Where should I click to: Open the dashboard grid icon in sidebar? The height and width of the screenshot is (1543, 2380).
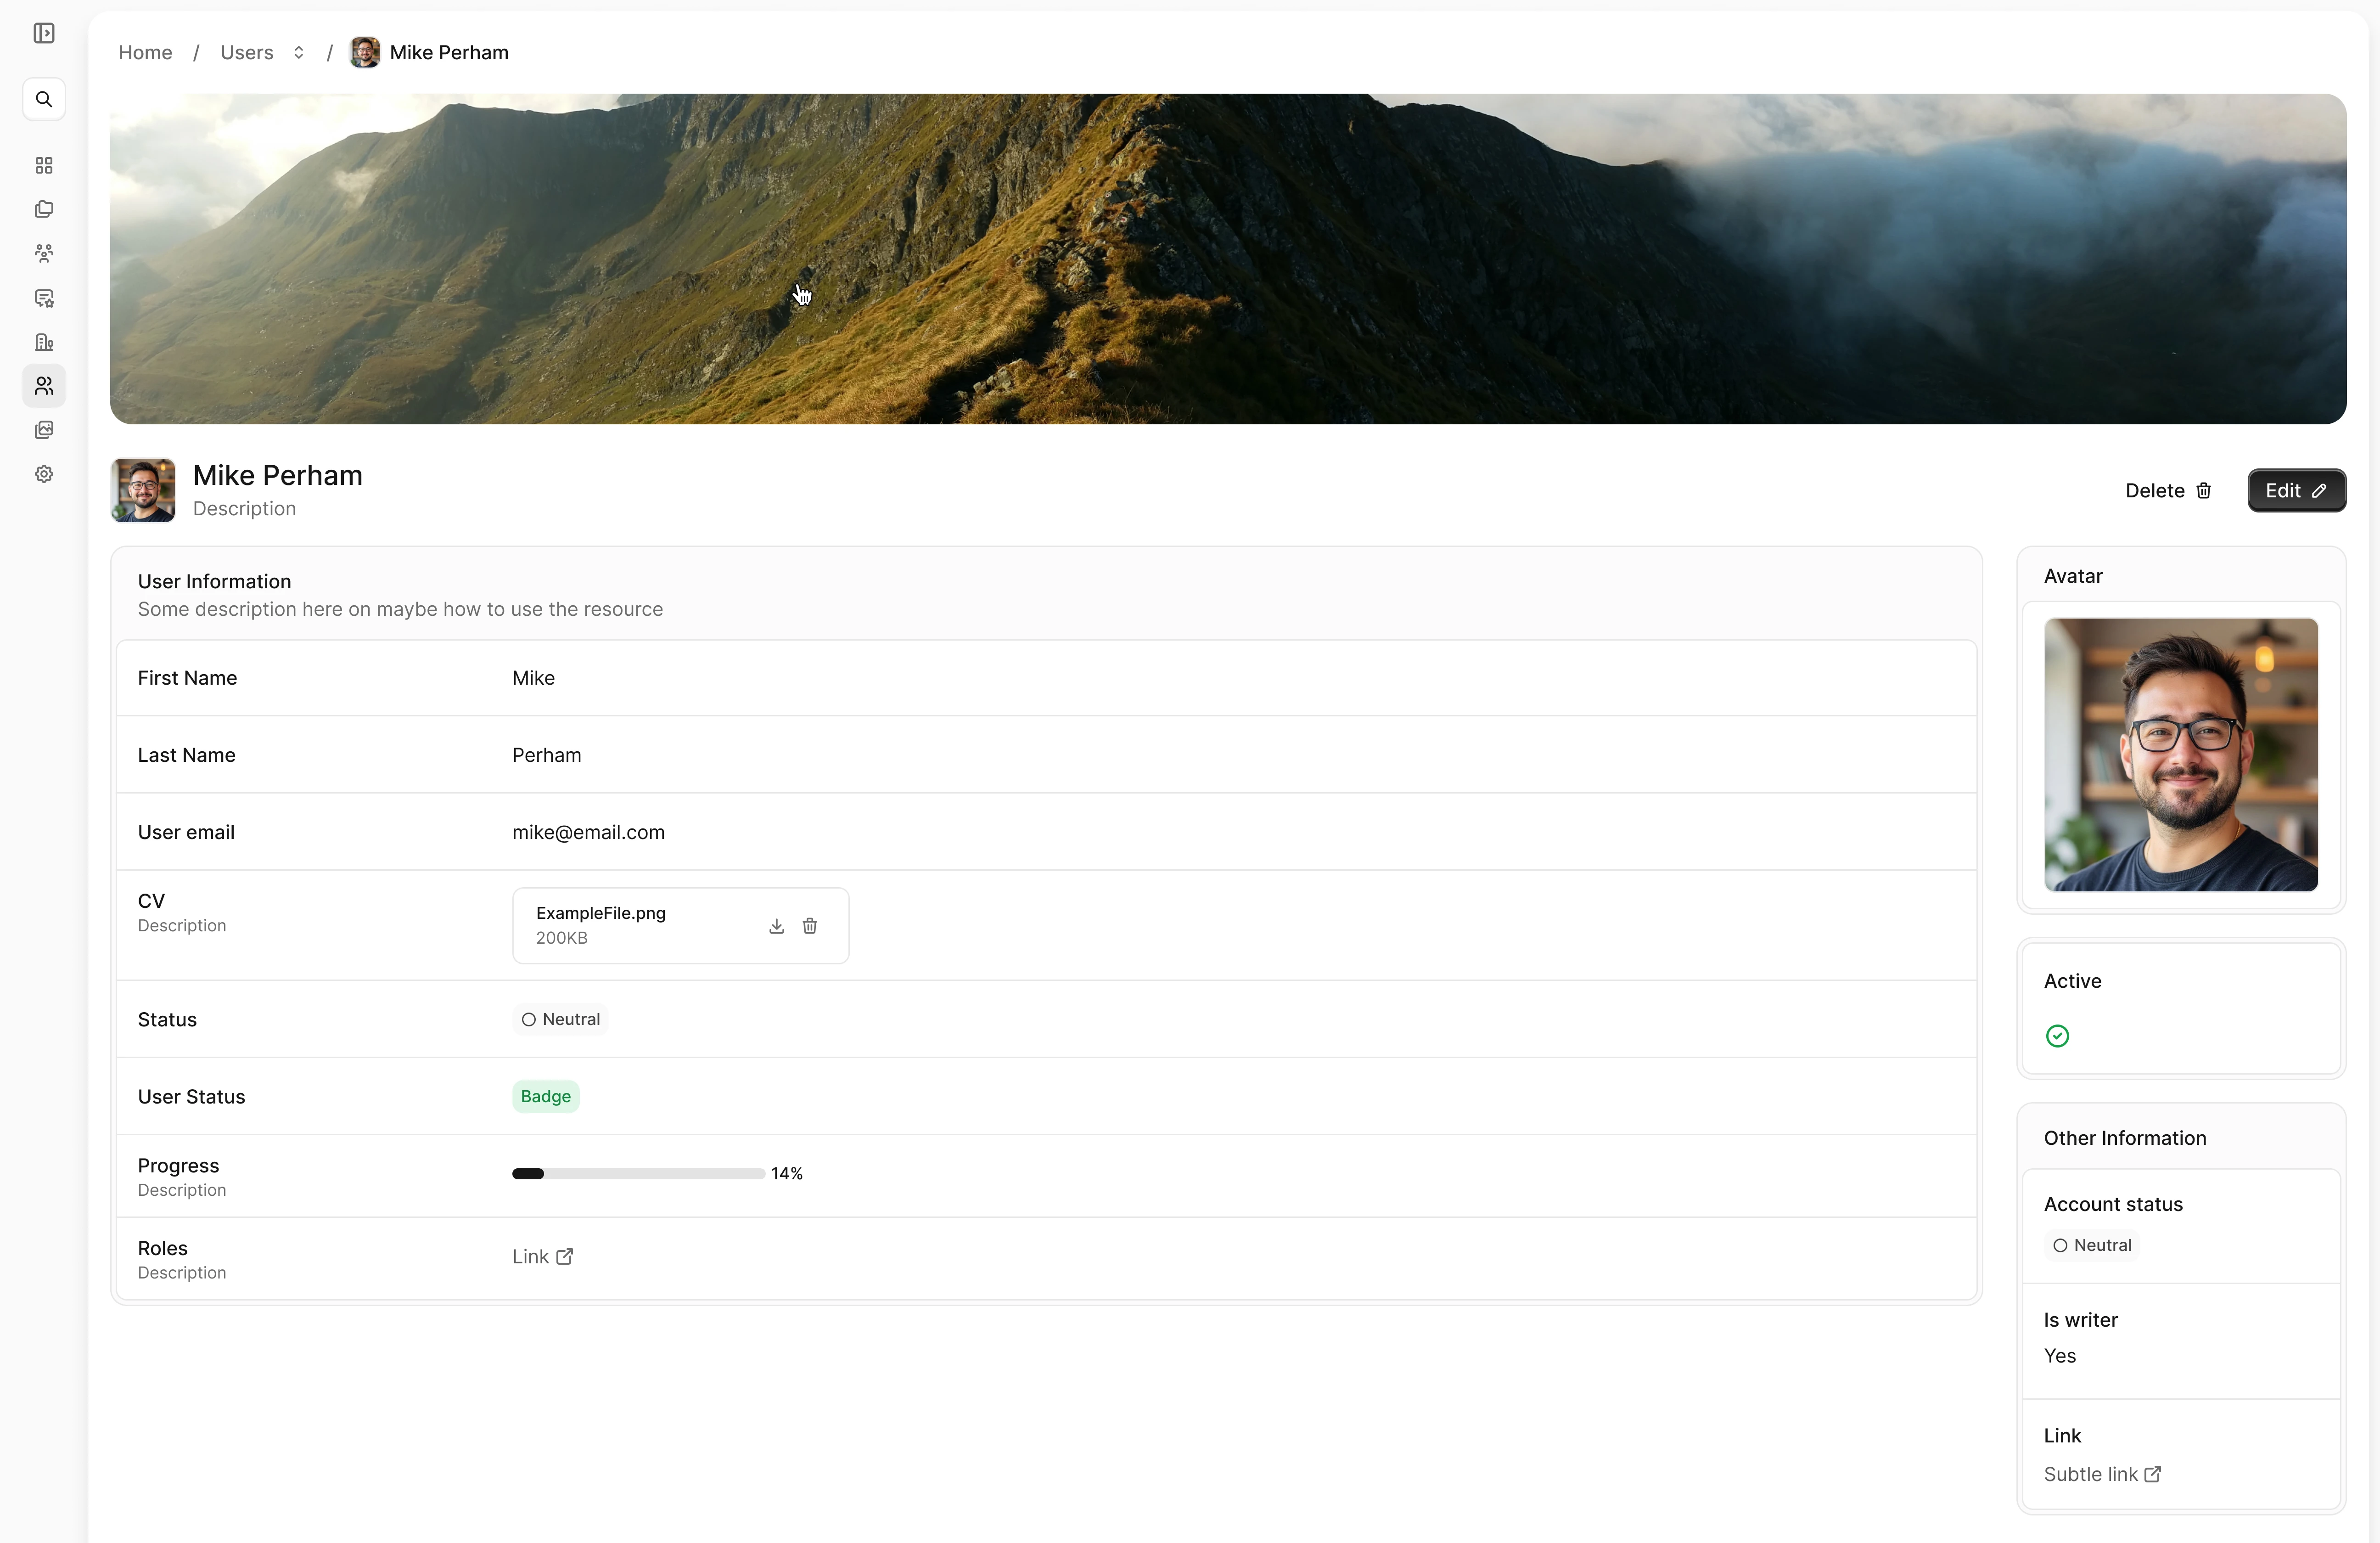click(44, 165)
